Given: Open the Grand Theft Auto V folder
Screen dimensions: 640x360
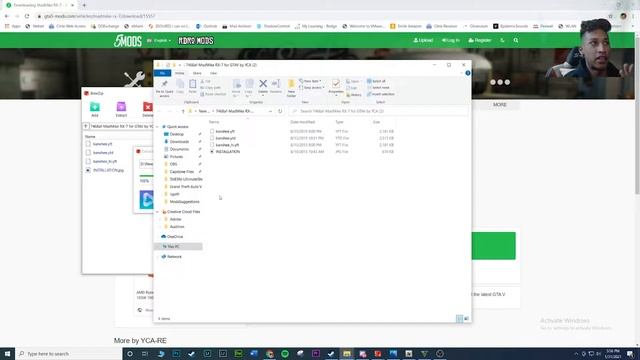Looking at the screenshot, I should point(186,187).
